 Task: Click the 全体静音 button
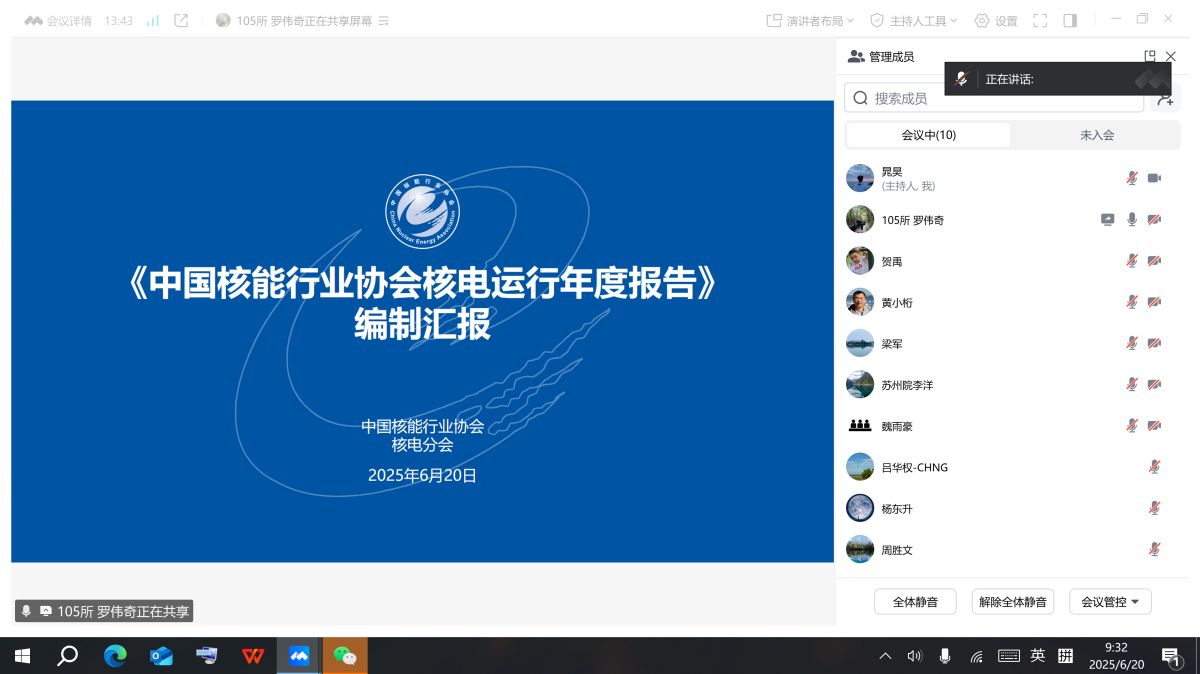click(915, 602)
